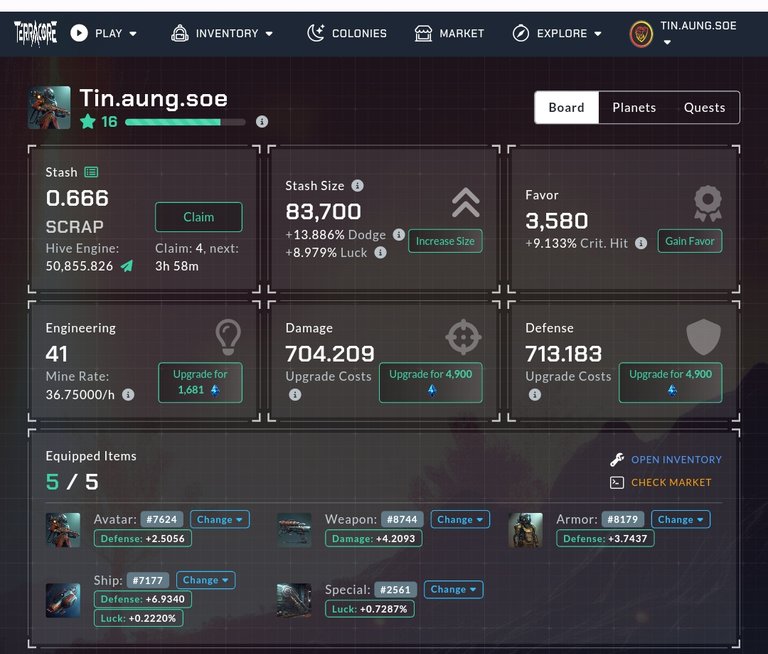Click the Ship #7177 thumbnail
Viewport: 768px width, 654px height.
click(63, 600)
